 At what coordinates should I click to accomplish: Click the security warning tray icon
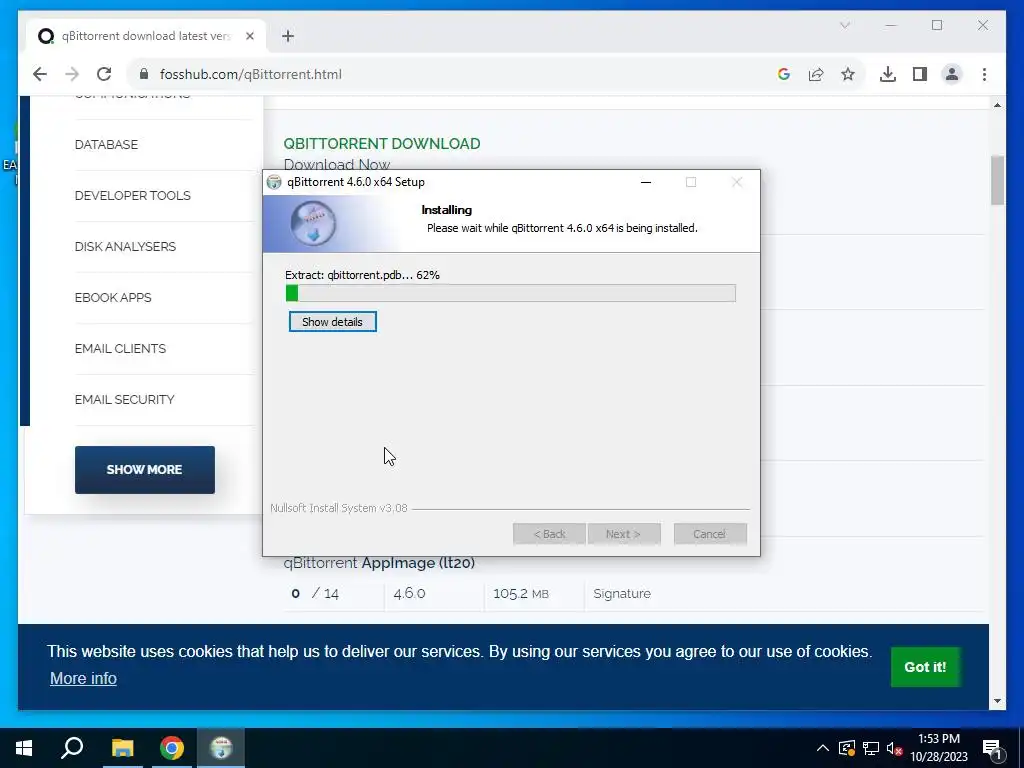[x=847, y=748]
